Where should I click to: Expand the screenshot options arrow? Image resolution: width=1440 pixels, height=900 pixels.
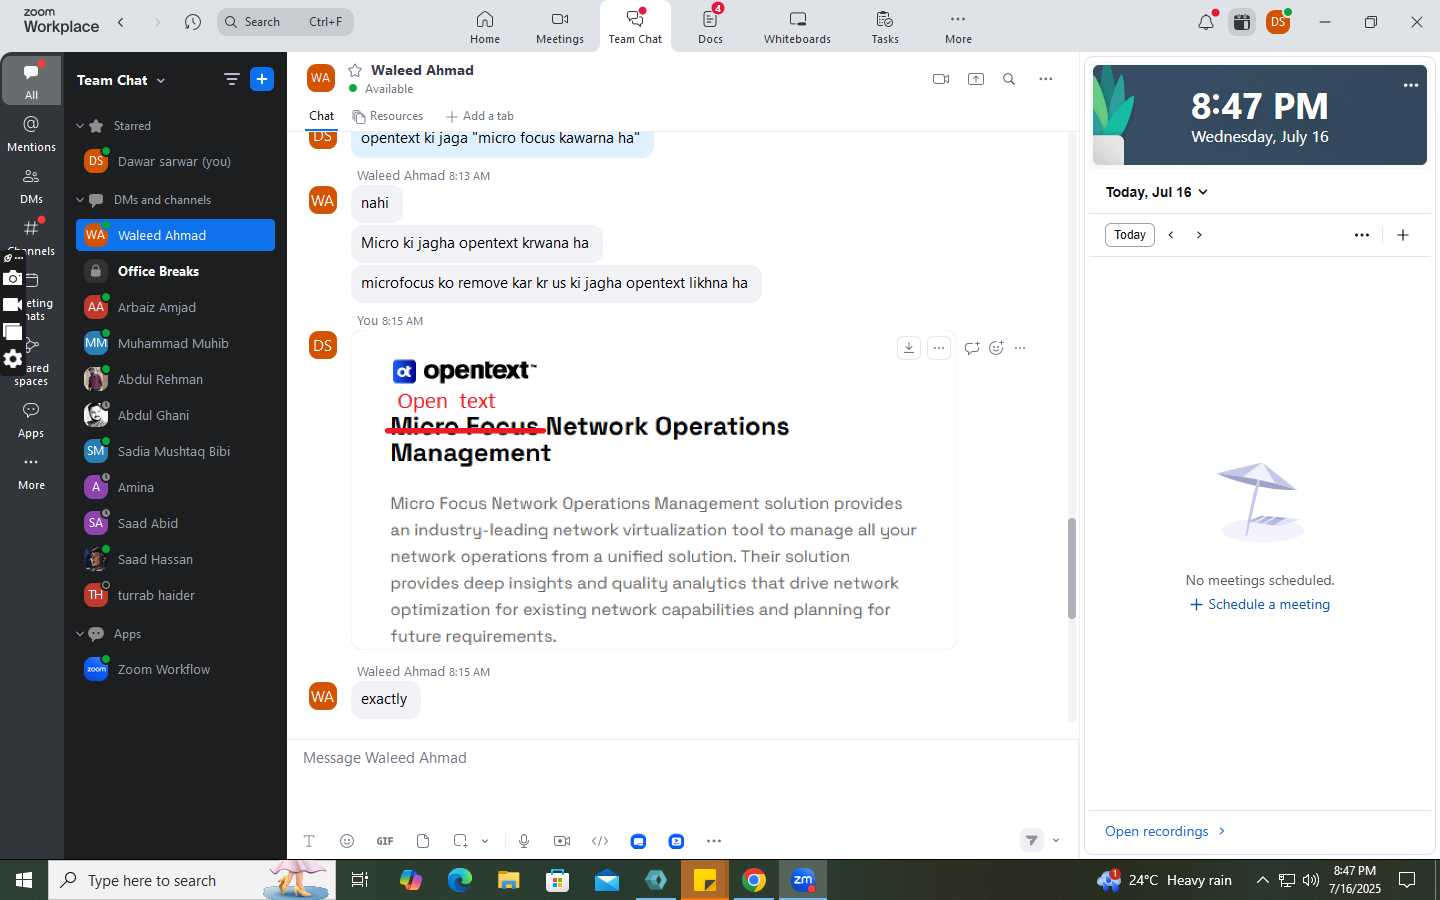tap(485, 841)
